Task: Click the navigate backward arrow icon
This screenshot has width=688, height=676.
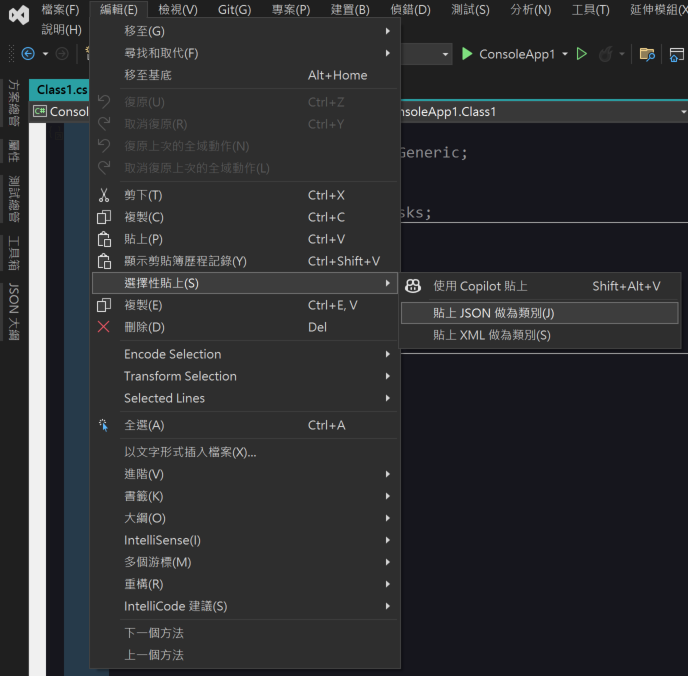Action: click(28, 54)
